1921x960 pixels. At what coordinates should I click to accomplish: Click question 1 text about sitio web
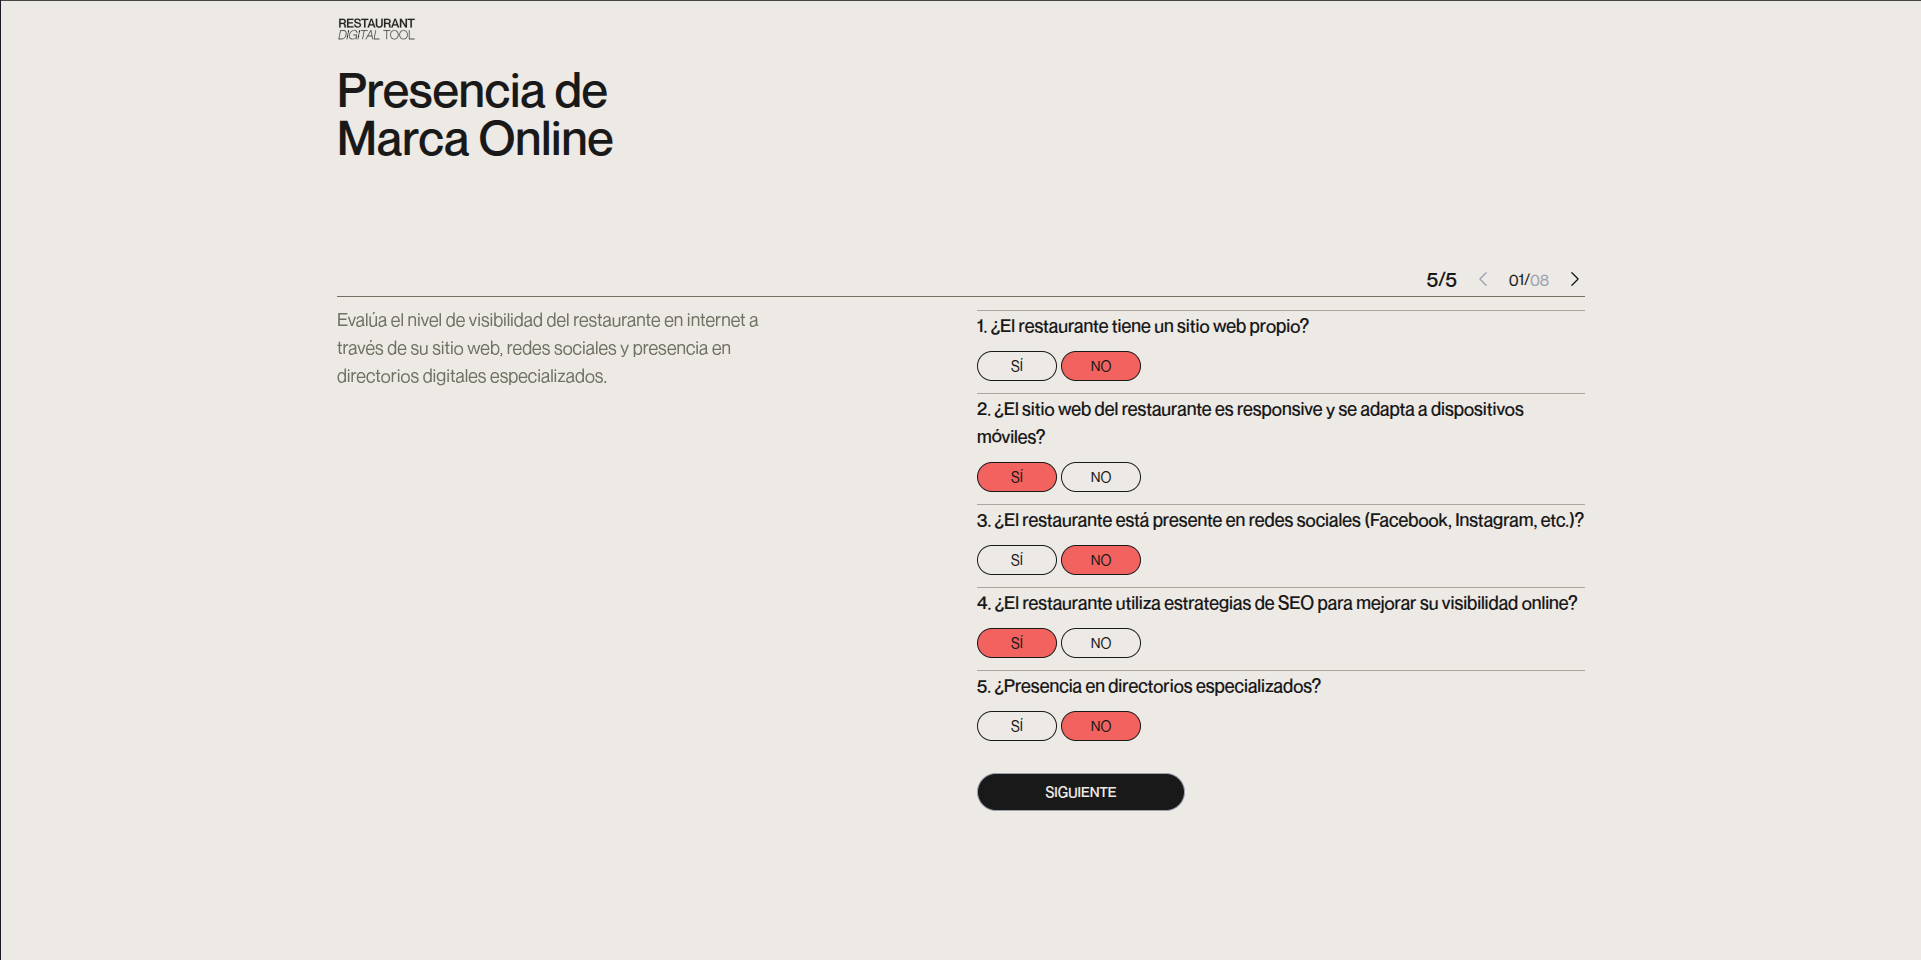pyautogui.click(x=1143, y=326)
